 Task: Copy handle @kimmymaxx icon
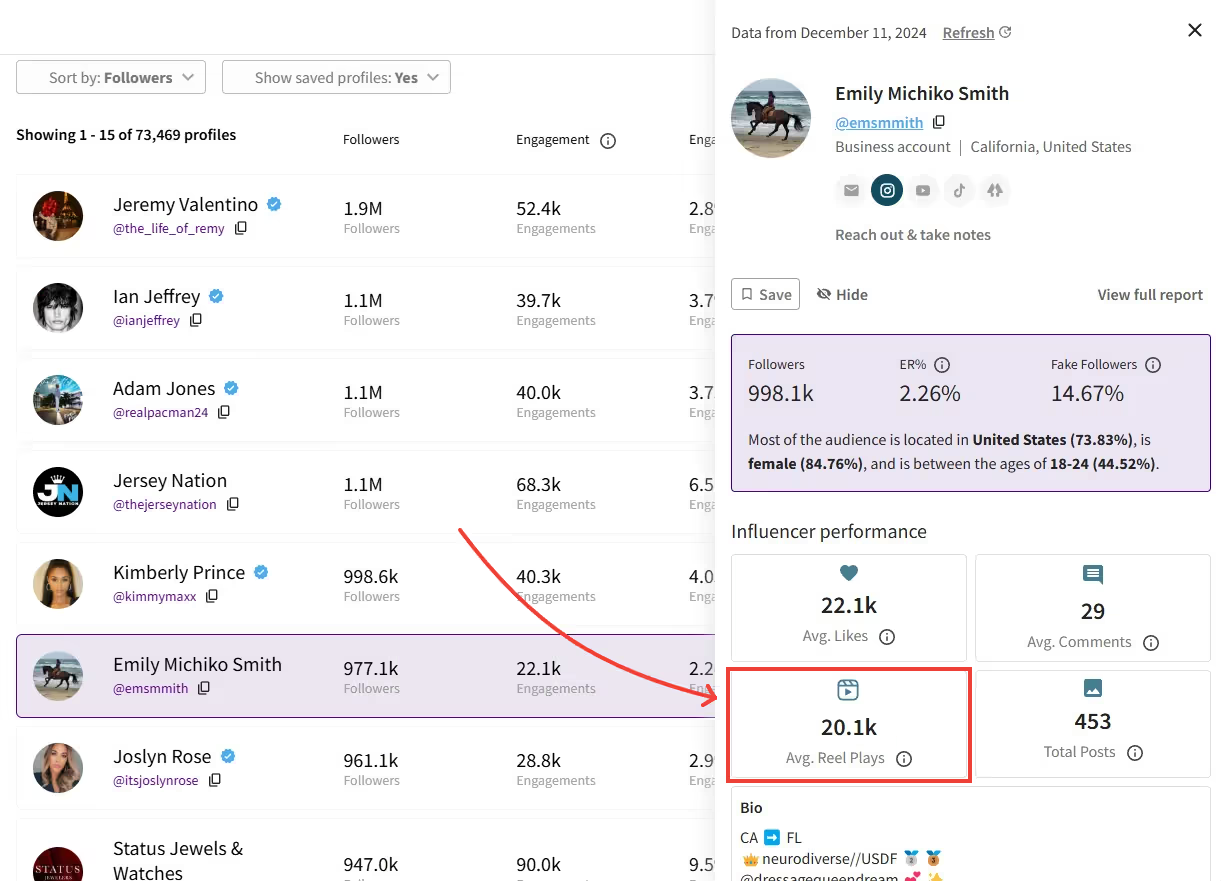click(212, 596)
